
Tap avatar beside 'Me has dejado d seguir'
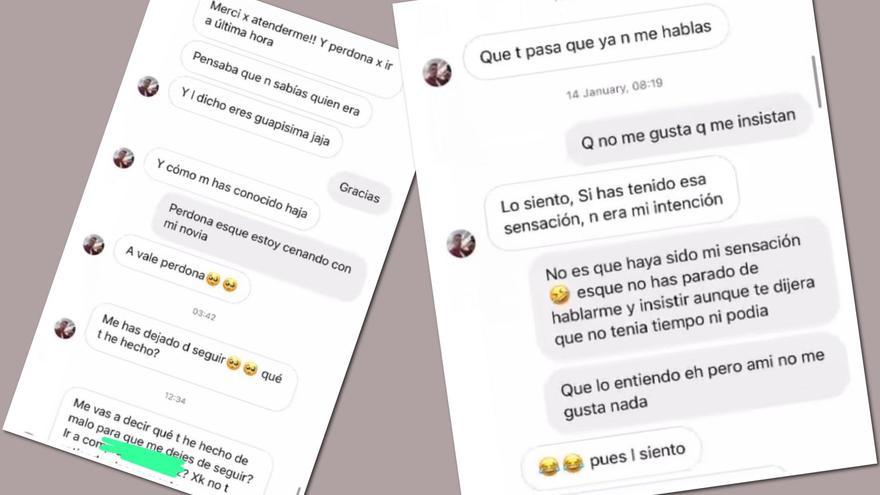(x=65, y=328)
